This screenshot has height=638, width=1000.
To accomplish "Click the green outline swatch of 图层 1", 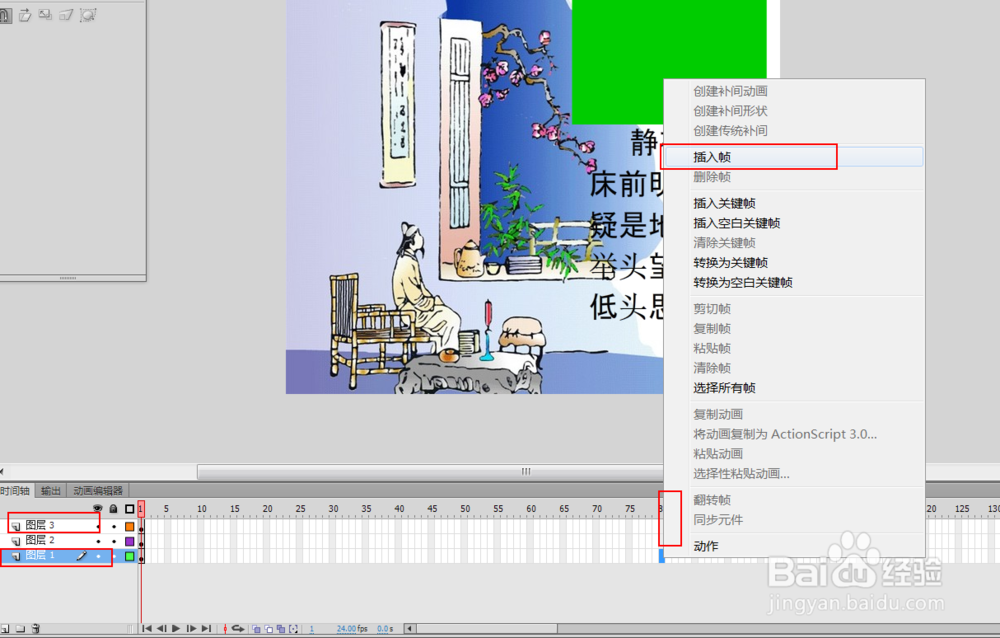I will (x=129, y=556).
